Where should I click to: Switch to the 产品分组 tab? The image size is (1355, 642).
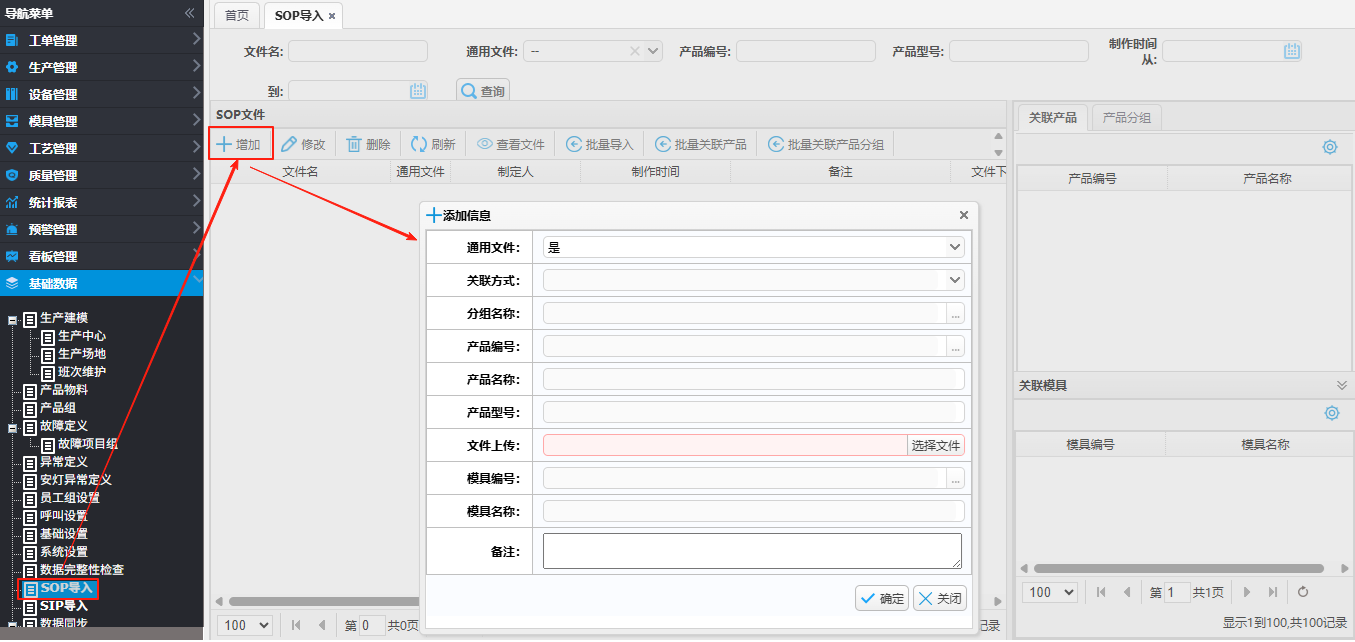(1126, 118)
